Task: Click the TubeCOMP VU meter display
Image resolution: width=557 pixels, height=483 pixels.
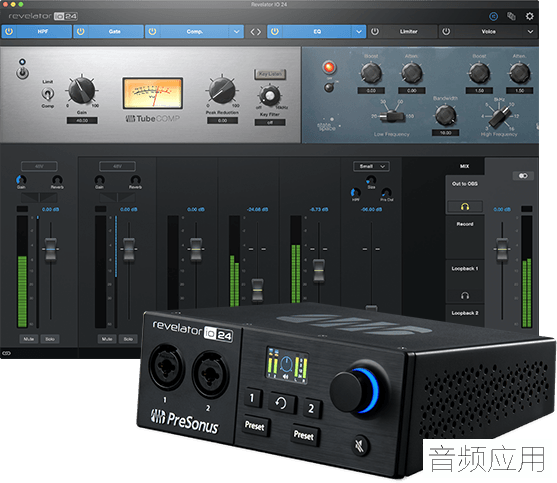Action: pyautogui.click(x=153, y=93)
